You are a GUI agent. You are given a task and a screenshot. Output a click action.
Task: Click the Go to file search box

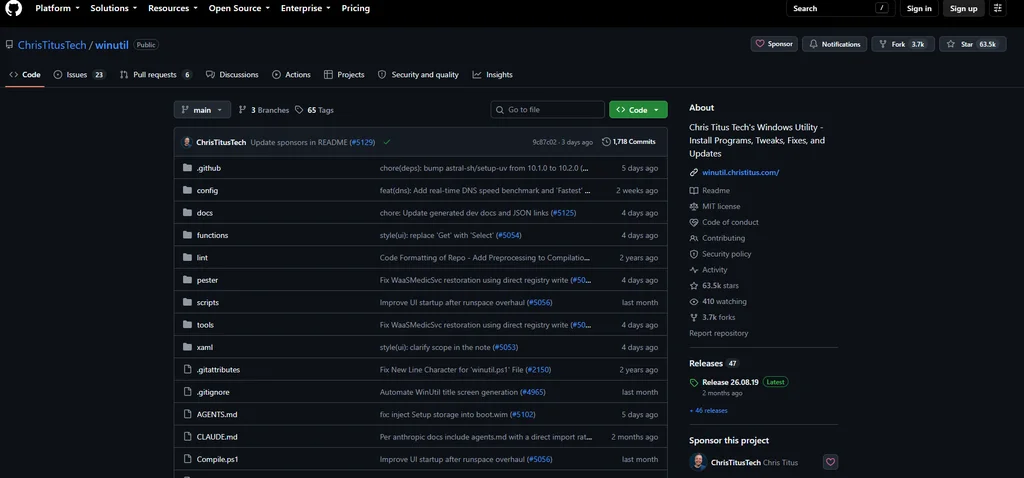[x=547, y=110]
